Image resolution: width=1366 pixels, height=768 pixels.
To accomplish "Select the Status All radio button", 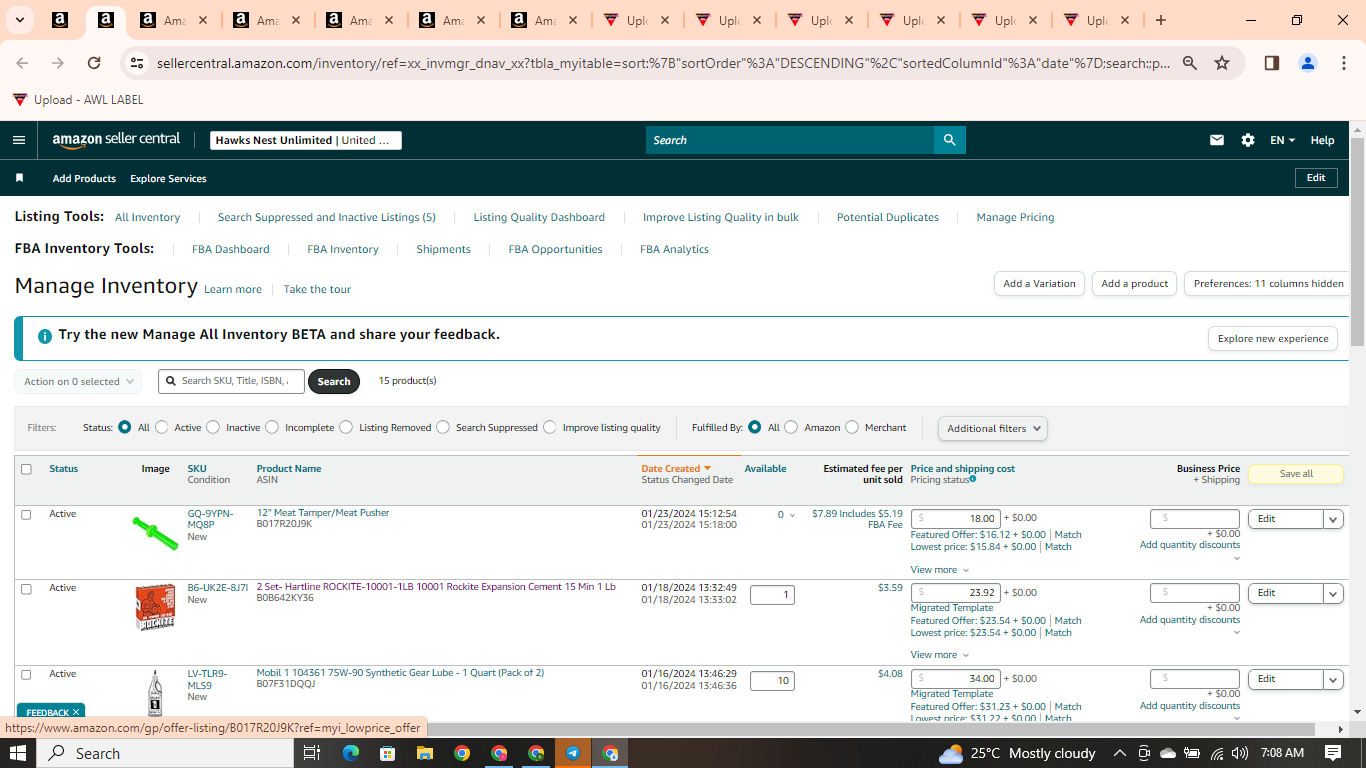I will pyautogui.click(x=125, y=427).
